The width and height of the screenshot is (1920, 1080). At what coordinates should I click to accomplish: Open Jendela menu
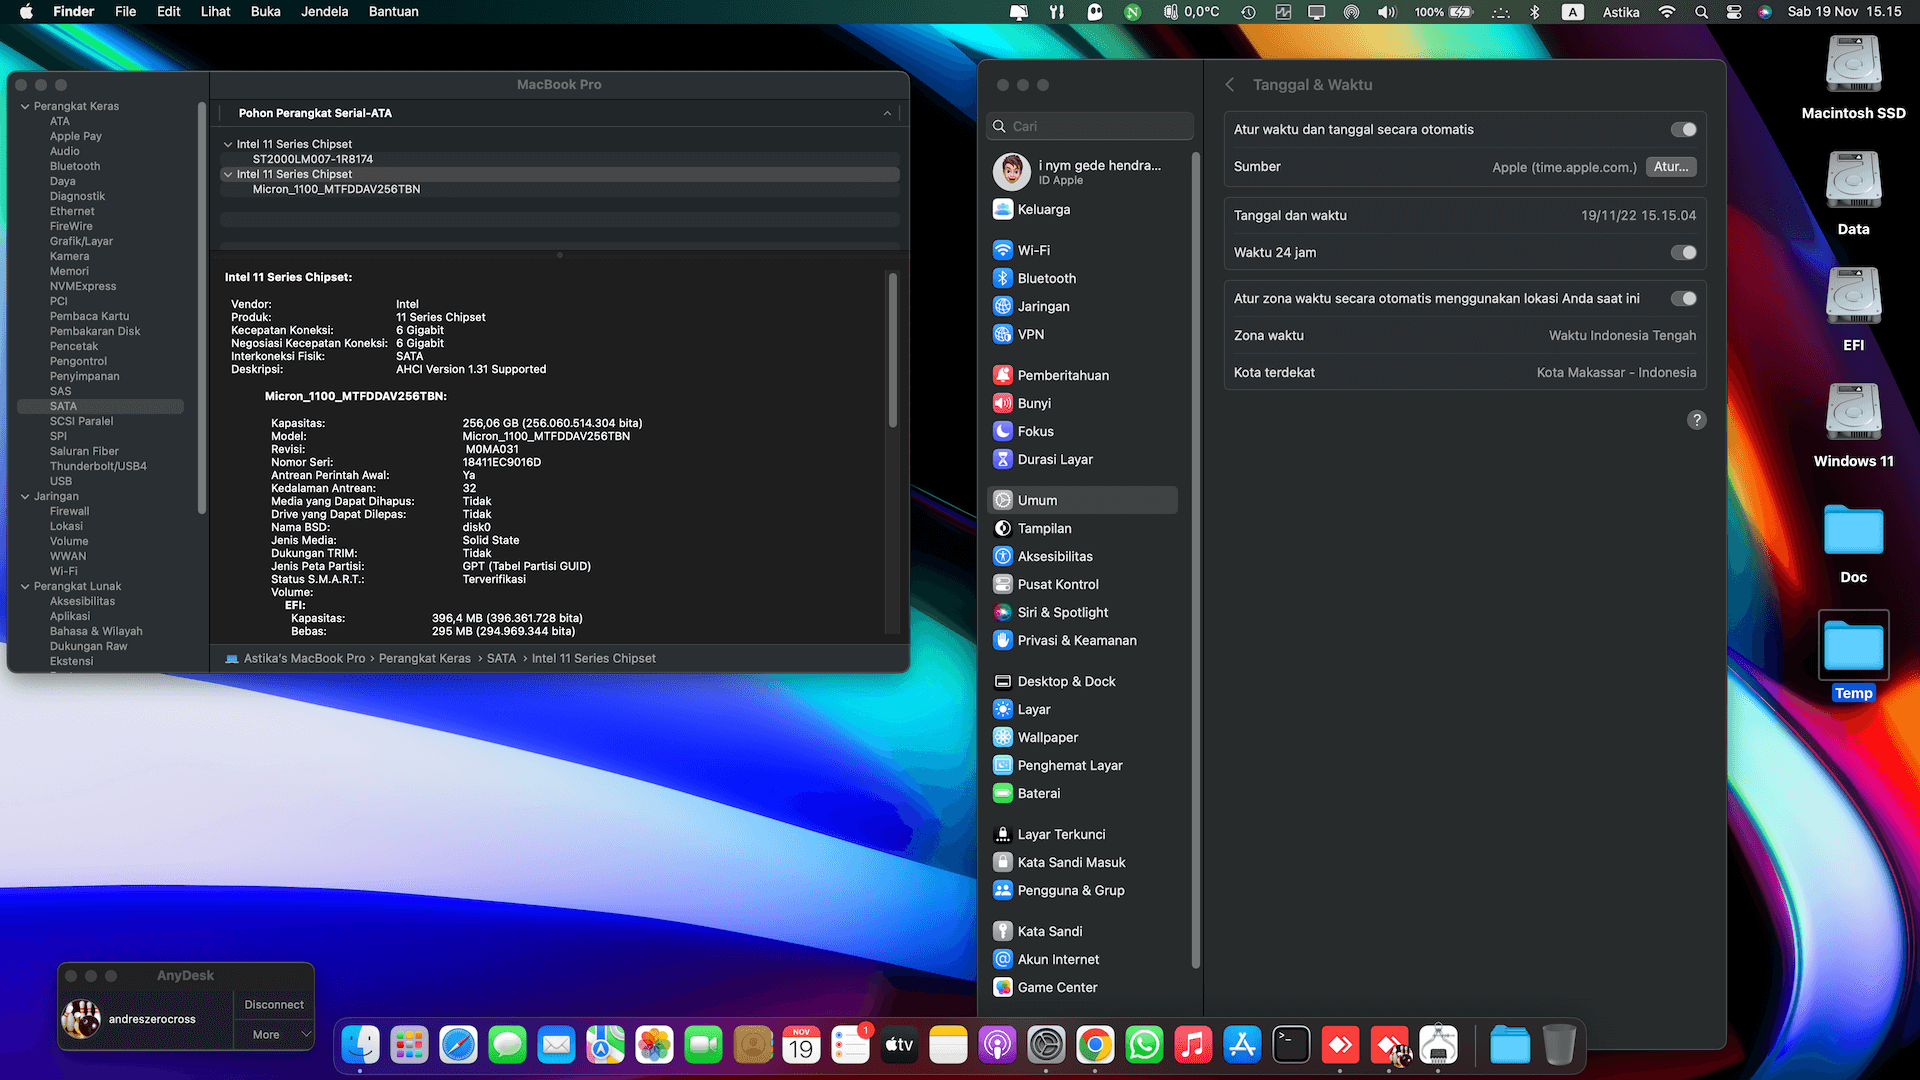pyautogui.click(x=325, y=12)
